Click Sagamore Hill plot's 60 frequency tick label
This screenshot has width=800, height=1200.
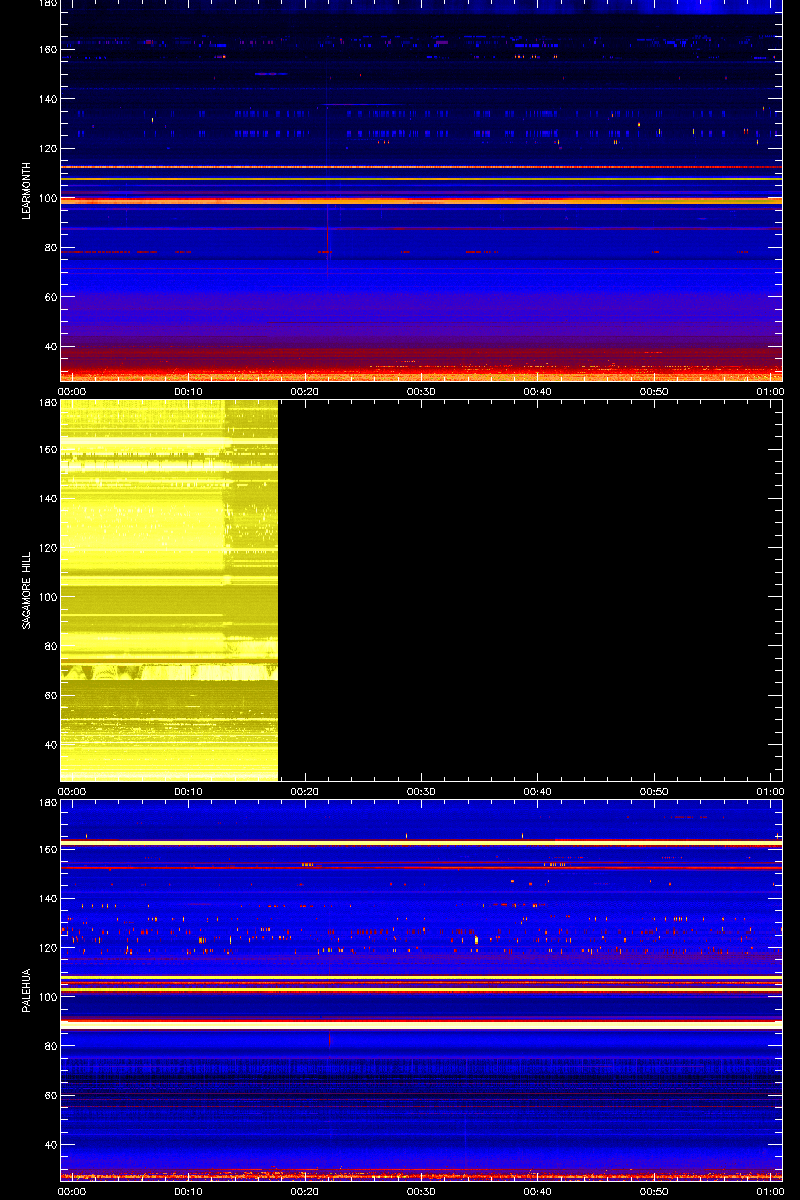[x=49, y=697]
